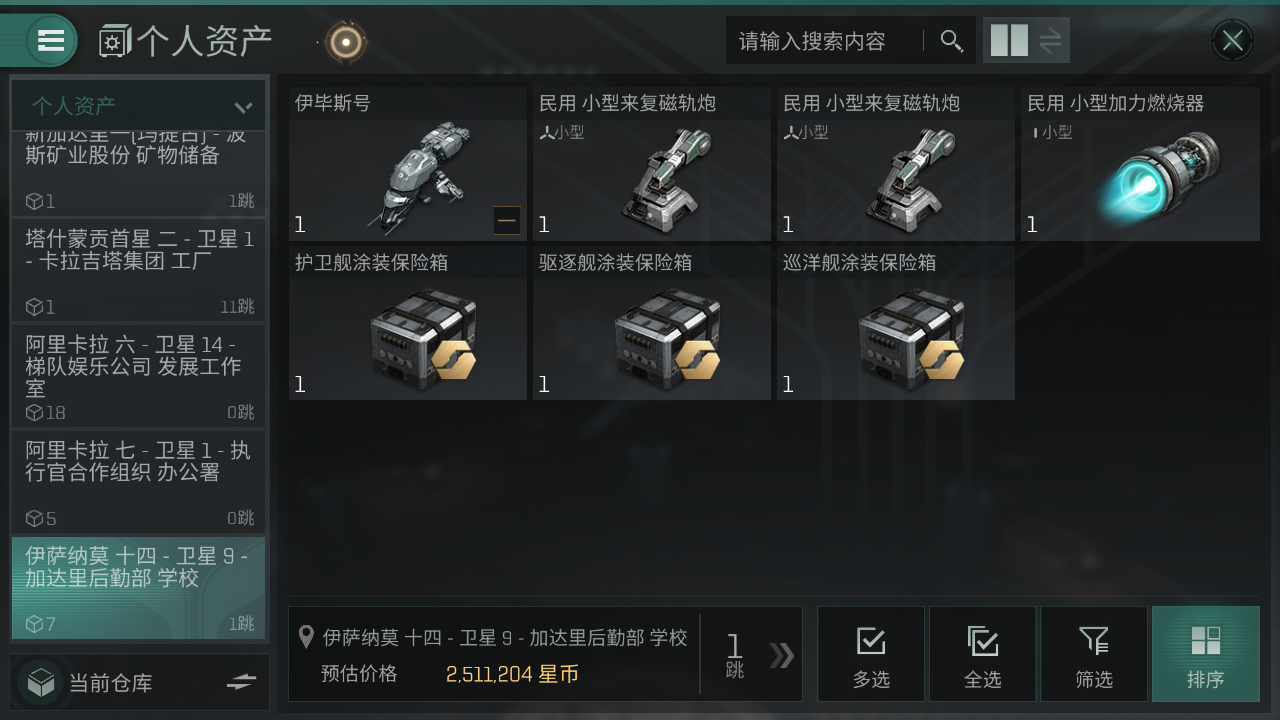Click the search magnifier icon
This screenshot has width=1280, height=720.
[x=951, y=41]
